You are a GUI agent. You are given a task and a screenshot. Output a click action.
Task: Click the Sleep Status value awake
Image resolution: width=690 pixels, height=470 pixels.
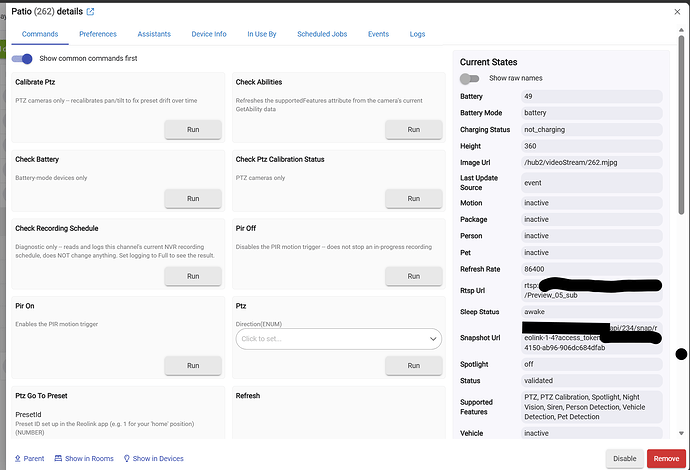pos(592,312)
